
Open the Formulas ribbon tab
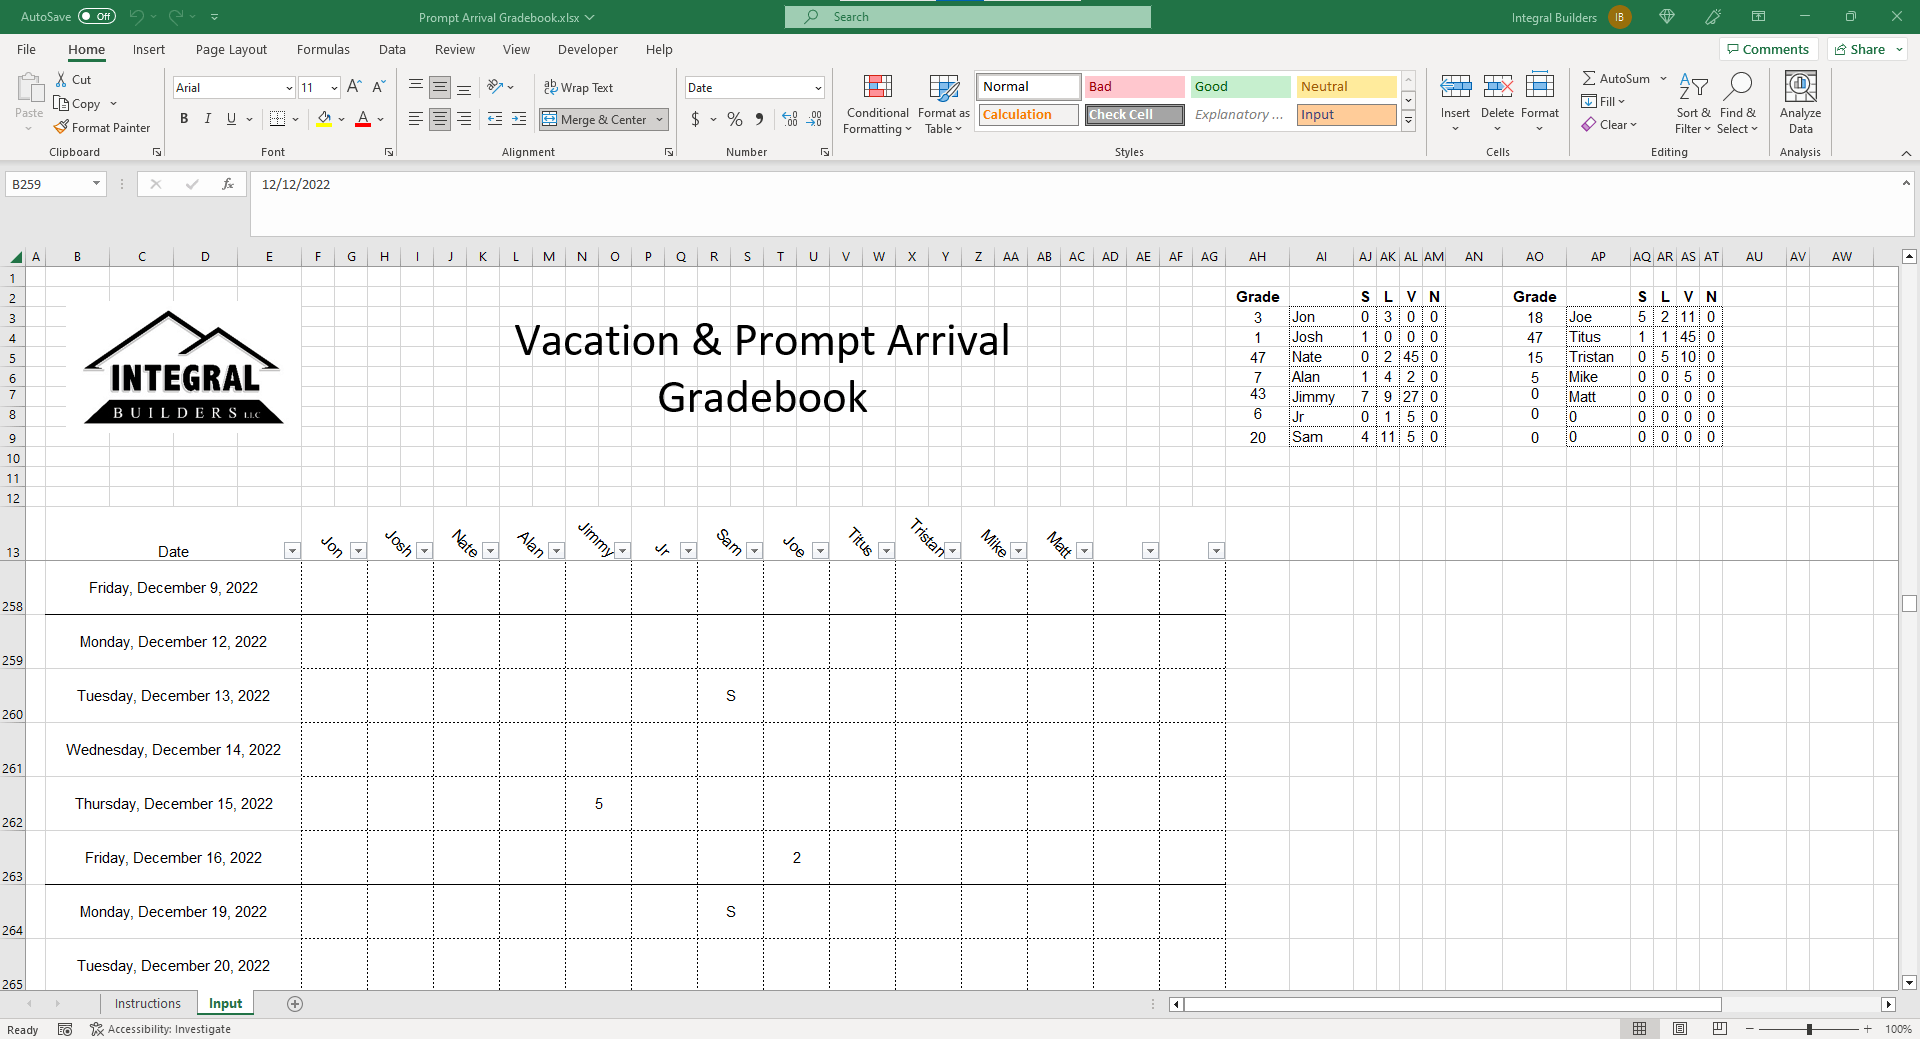tap(323, 49)
